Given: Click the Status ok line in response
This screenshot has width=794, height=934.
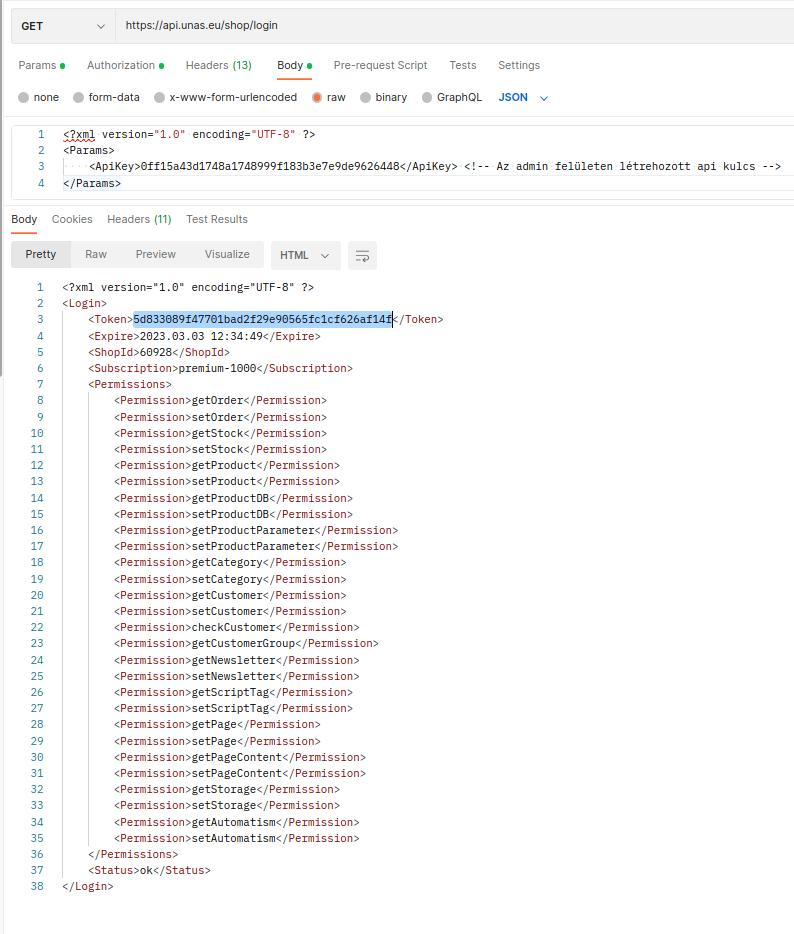Looking at the screenshot, I should click(x=150, y=871).
